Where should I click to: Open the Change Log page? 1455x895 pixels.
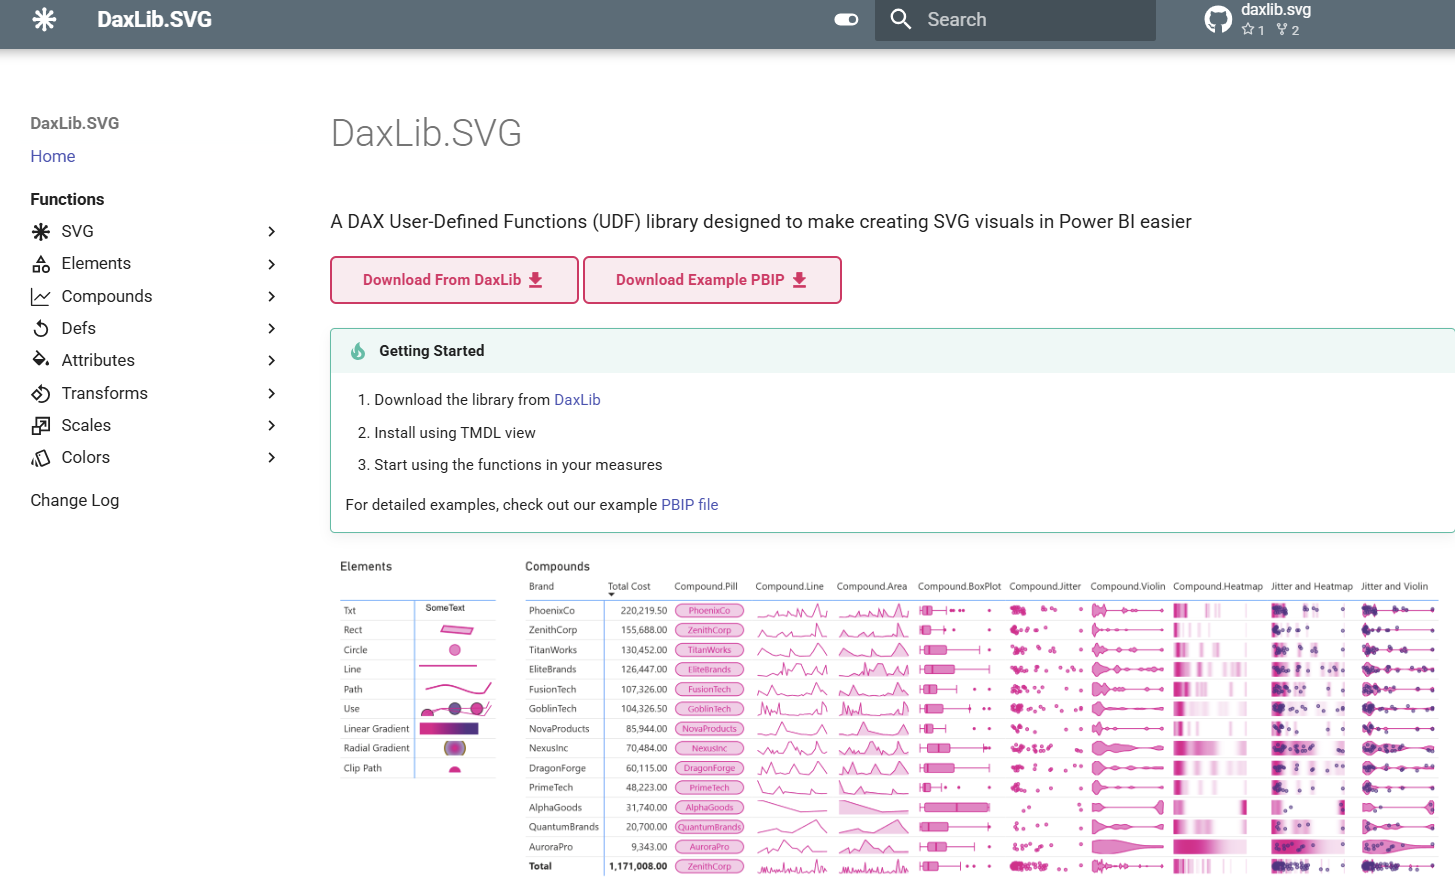coord(74,500)
